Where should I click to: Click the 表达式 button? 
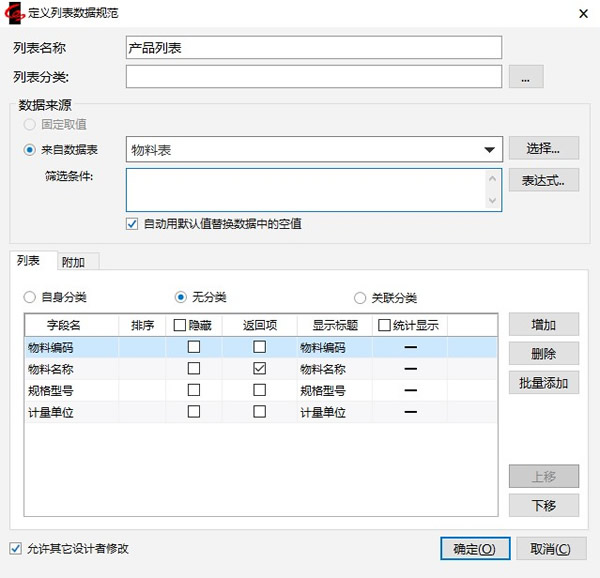tap(543, 181)
